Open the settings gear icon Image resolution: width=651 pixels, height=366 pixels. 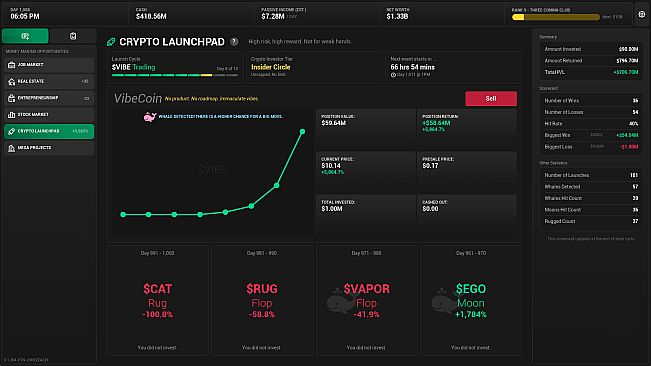click(x=641, y=15)
